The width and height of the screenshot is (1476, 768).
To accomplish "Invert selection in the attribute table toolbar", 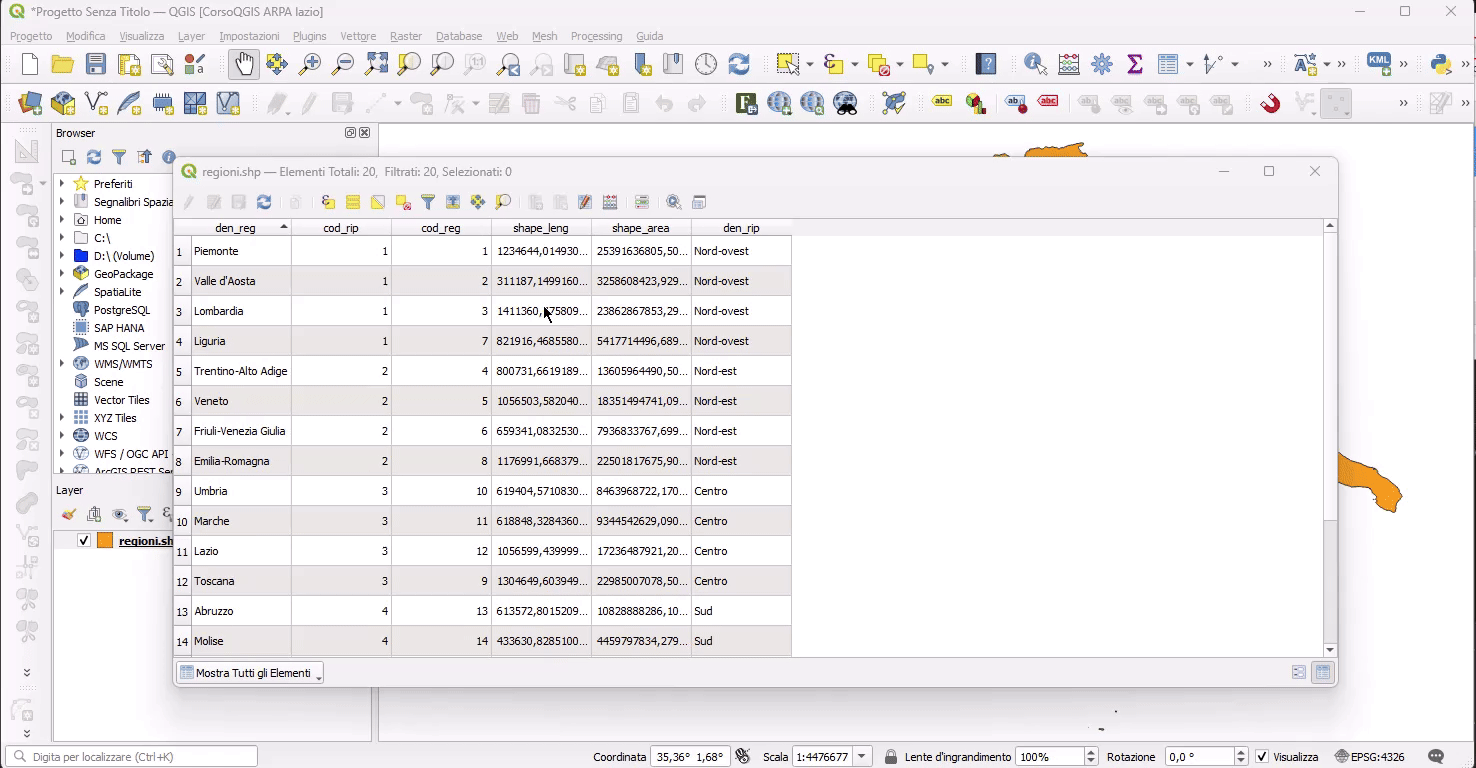I will [x=378, y=202].
